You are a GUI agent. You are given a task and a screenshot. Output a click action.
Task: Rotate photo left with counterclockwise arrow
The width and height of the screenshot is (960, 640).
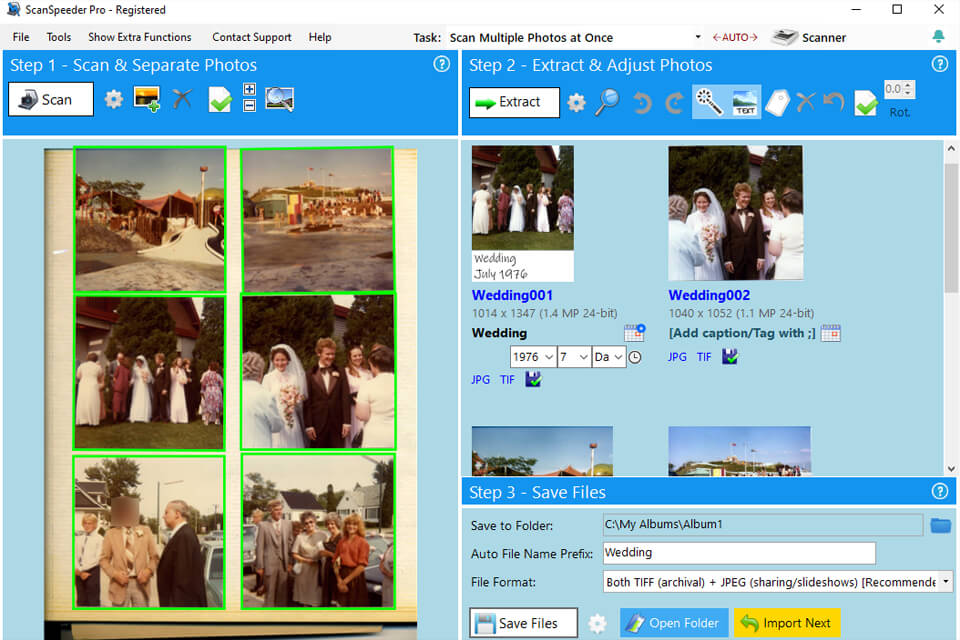pos(642,102)
